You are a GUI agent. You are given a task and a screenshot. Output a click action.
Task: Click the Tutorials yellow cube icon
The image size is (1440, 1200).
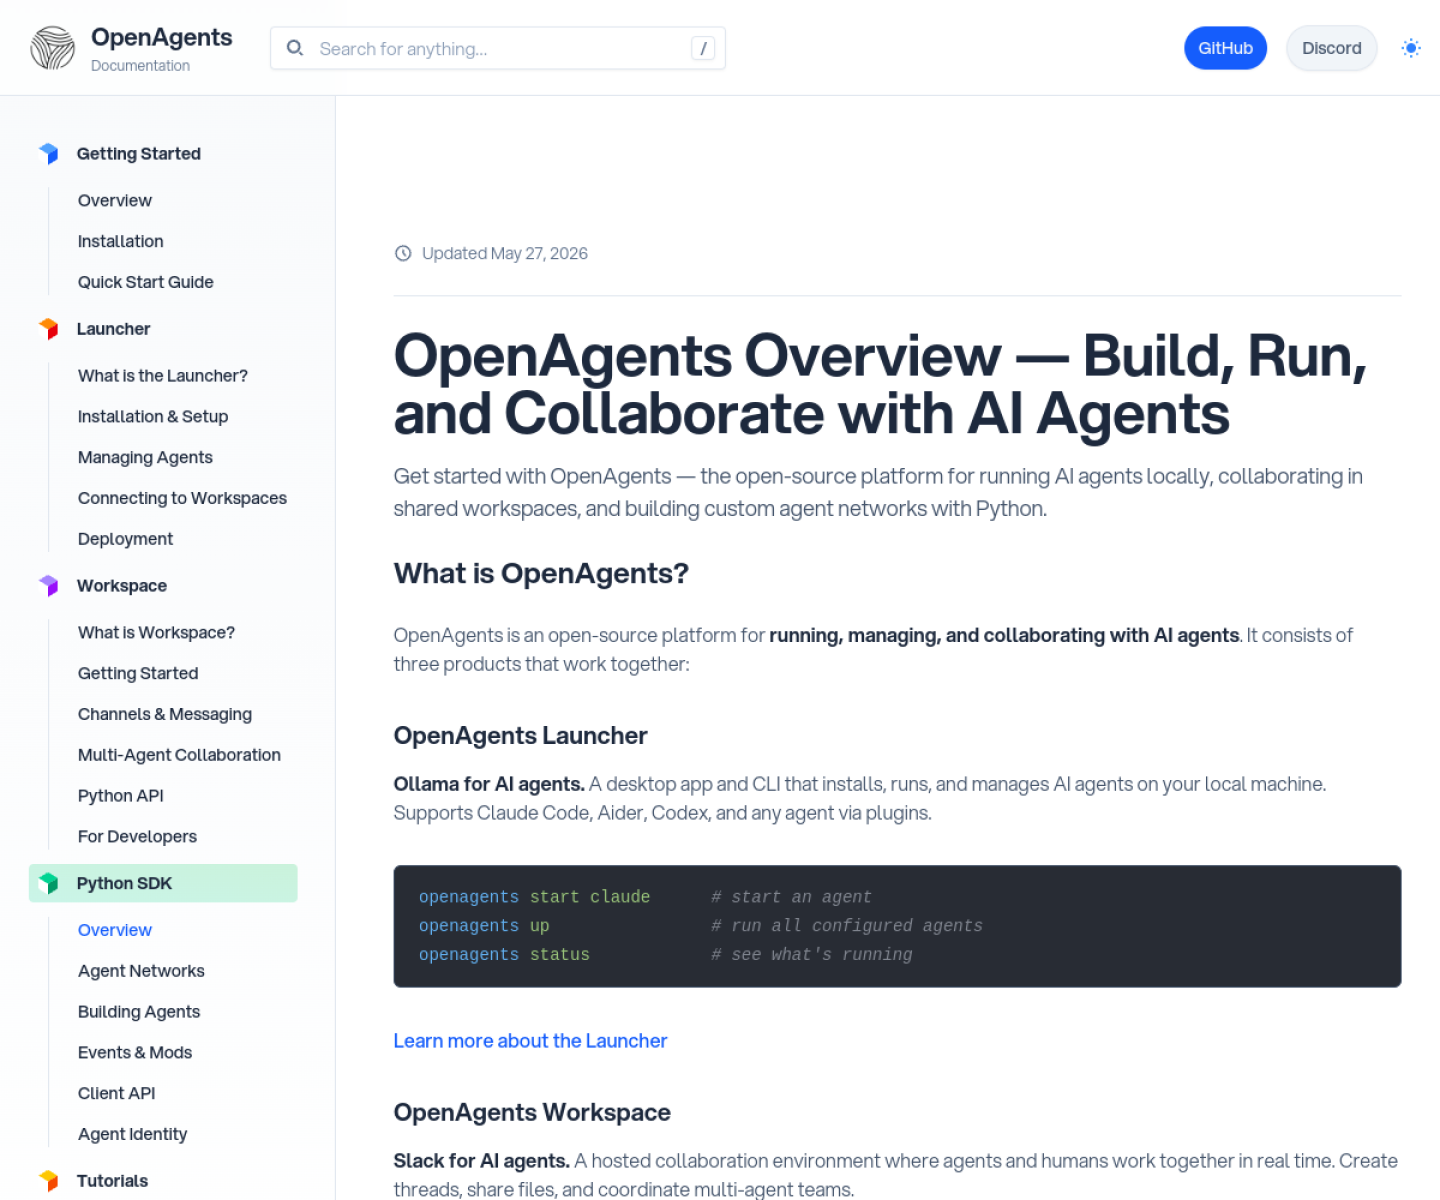[x=48, y=1181]
